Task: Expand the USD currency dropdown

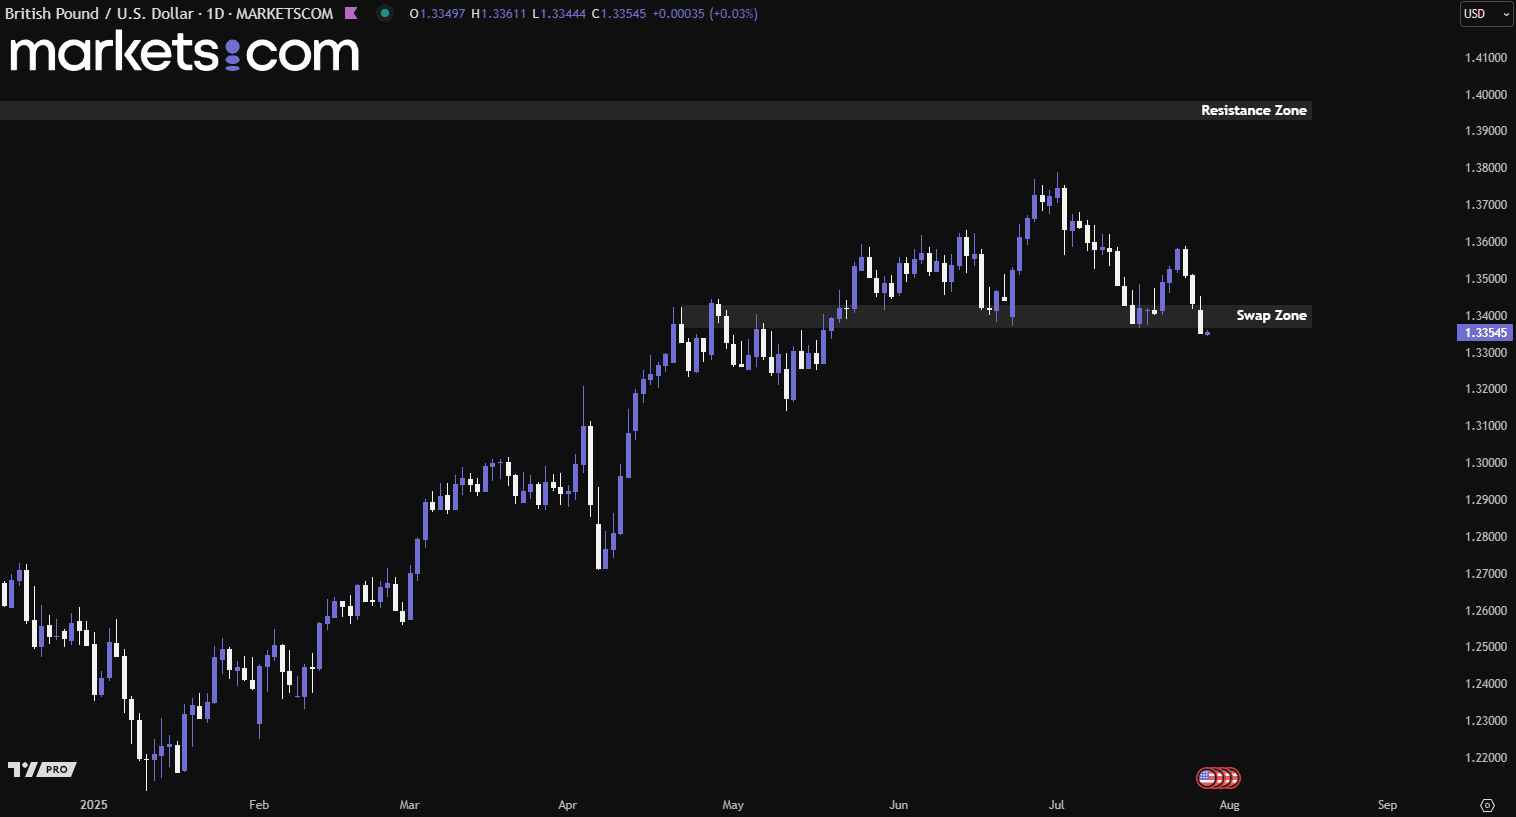Action: [1486, 14]
